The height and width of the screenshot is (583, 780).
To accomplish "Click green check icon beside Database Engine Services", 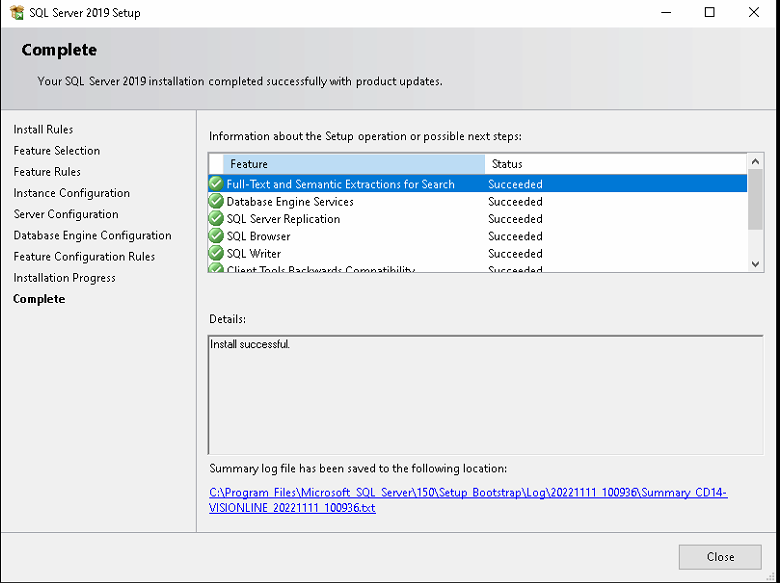I will (216, 201).
